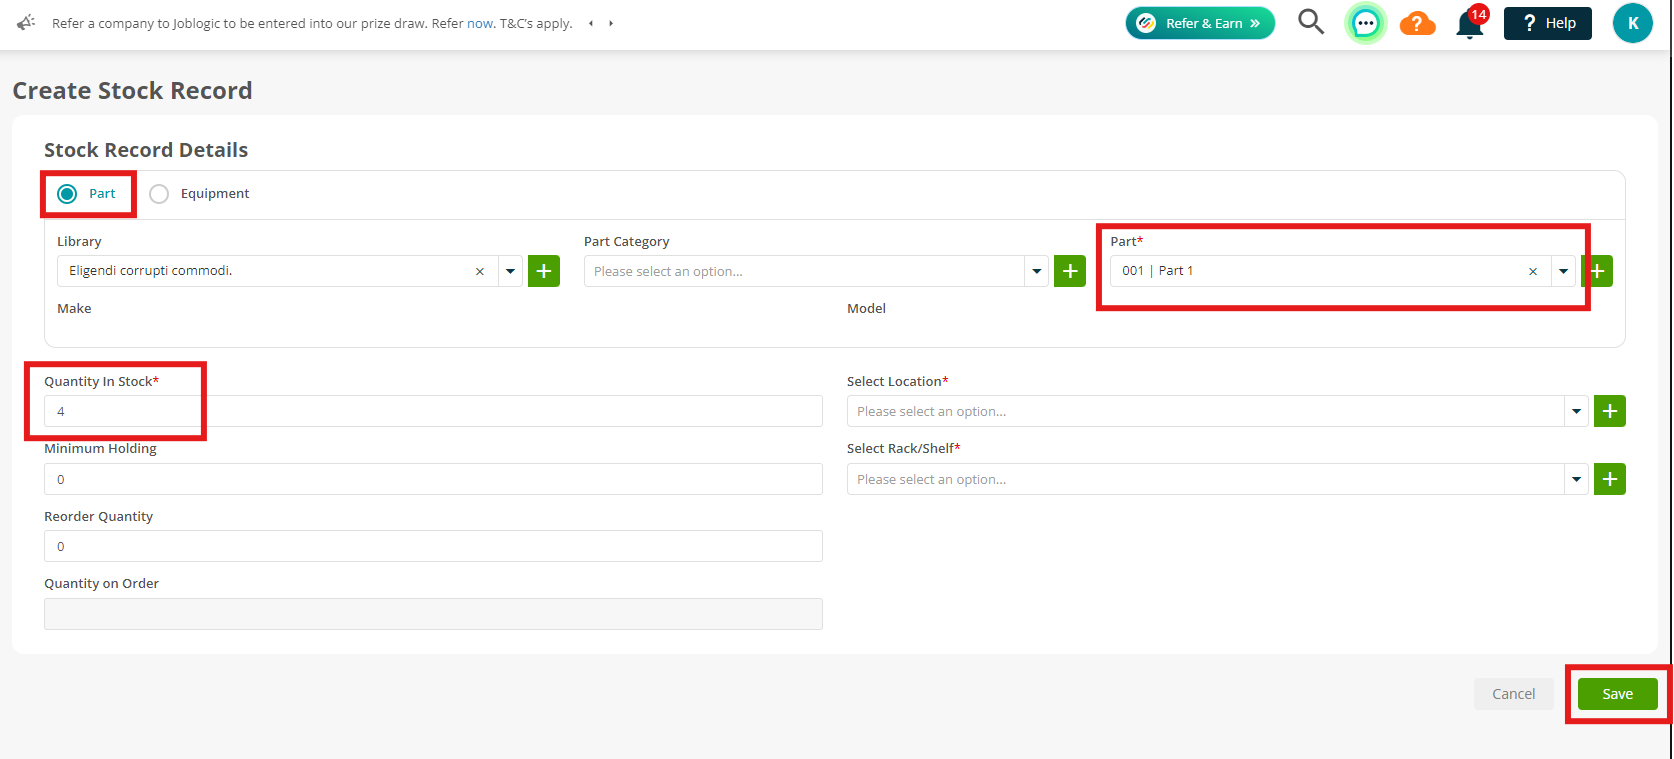
Task: Open the user profile avatar K
Action: click(x=1632, y=23)
